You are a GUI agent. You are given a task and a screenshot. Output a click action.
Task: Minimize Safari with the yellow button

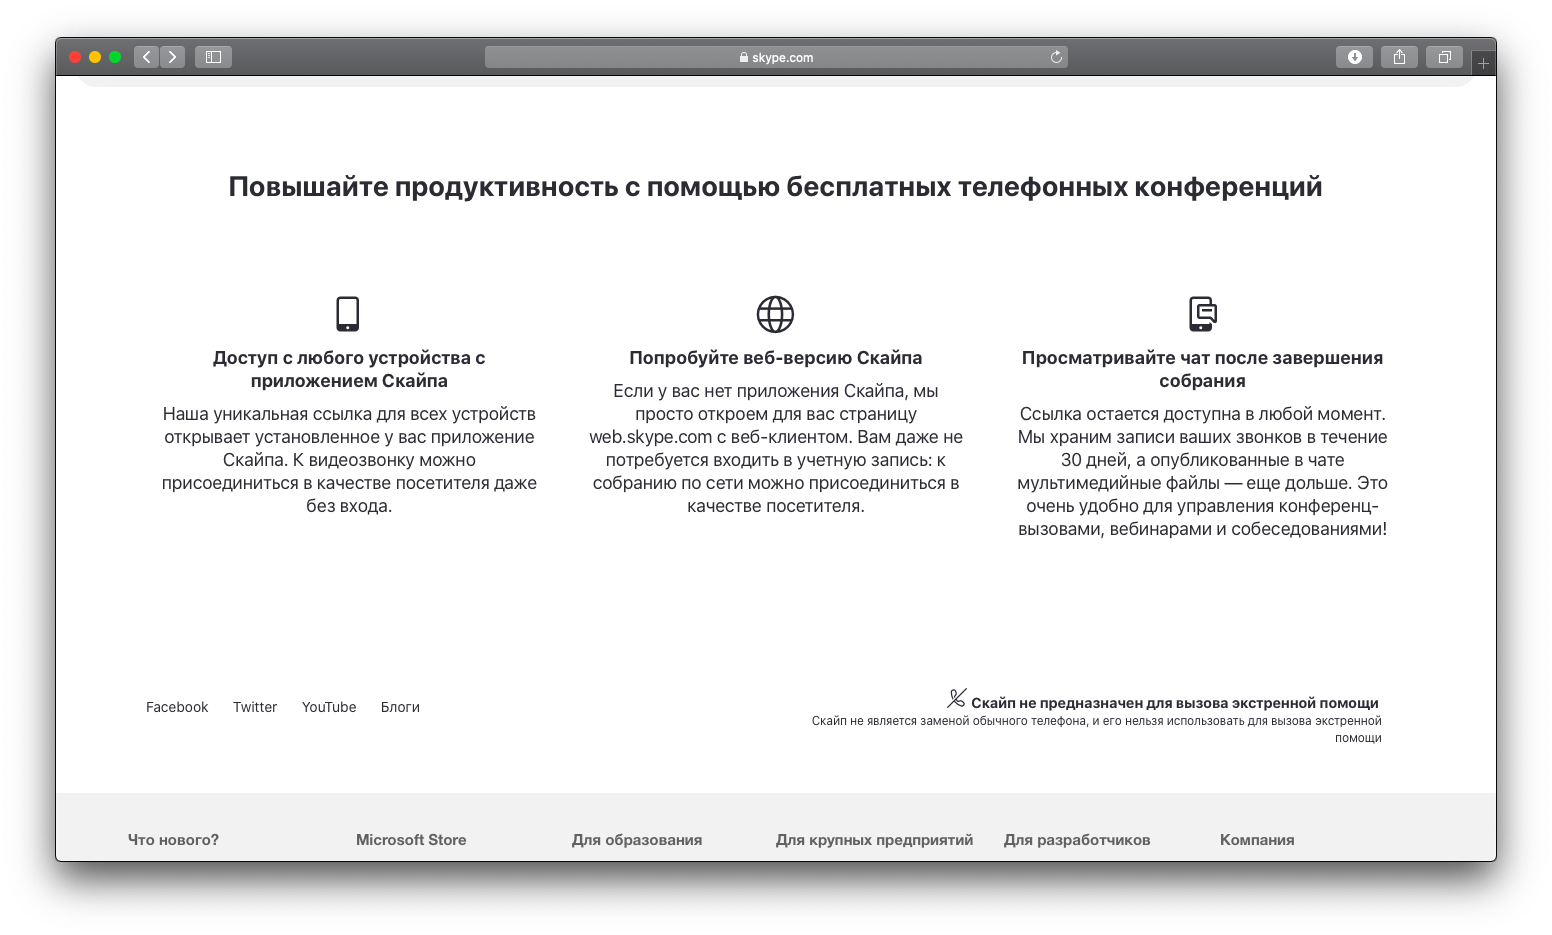click(x=95, y=57)
